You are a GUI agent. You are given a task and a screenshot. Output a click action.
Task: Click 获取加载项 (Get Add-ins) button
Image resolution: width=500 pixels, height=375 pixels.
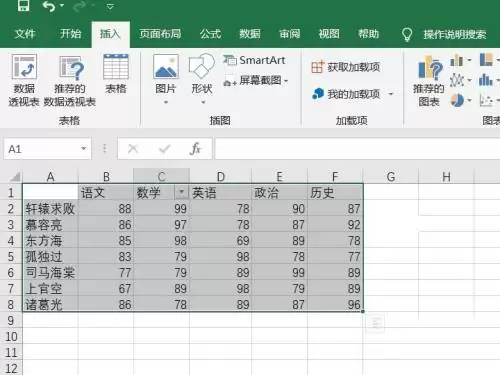[346, 67]
